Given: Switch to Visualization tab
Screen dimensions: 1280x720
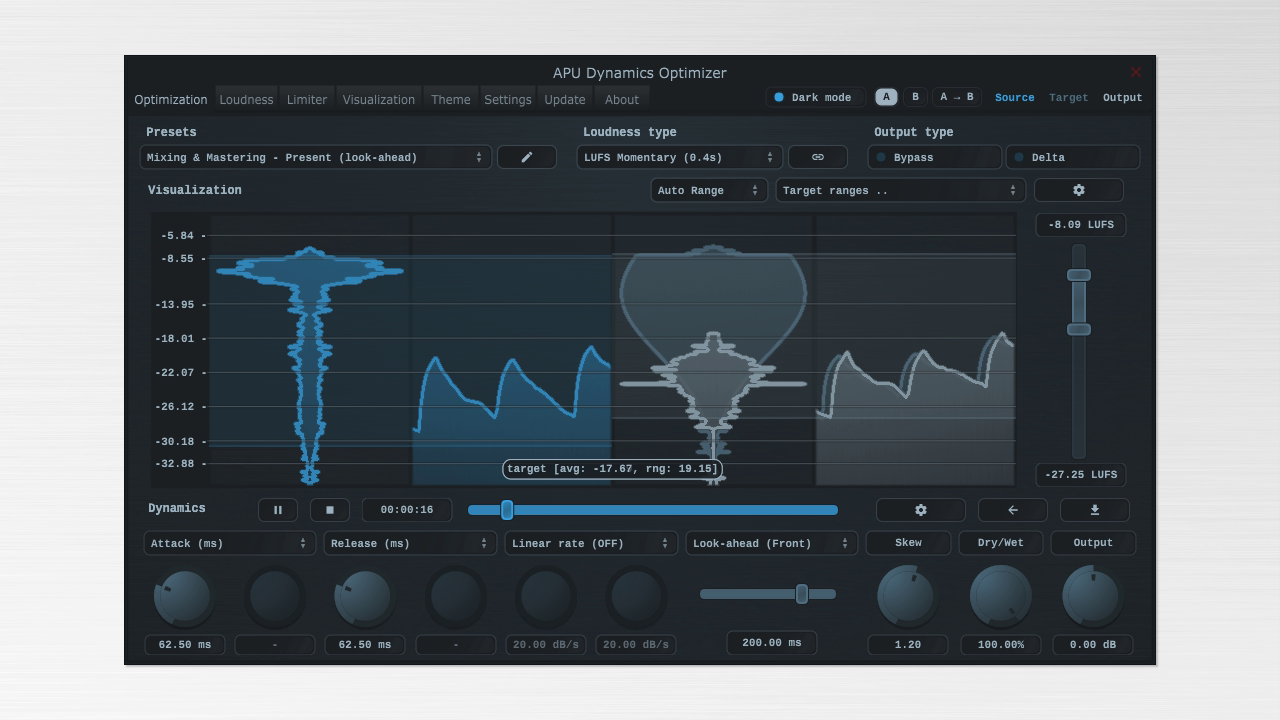Looking at the screenshot, I should (378, 99).
